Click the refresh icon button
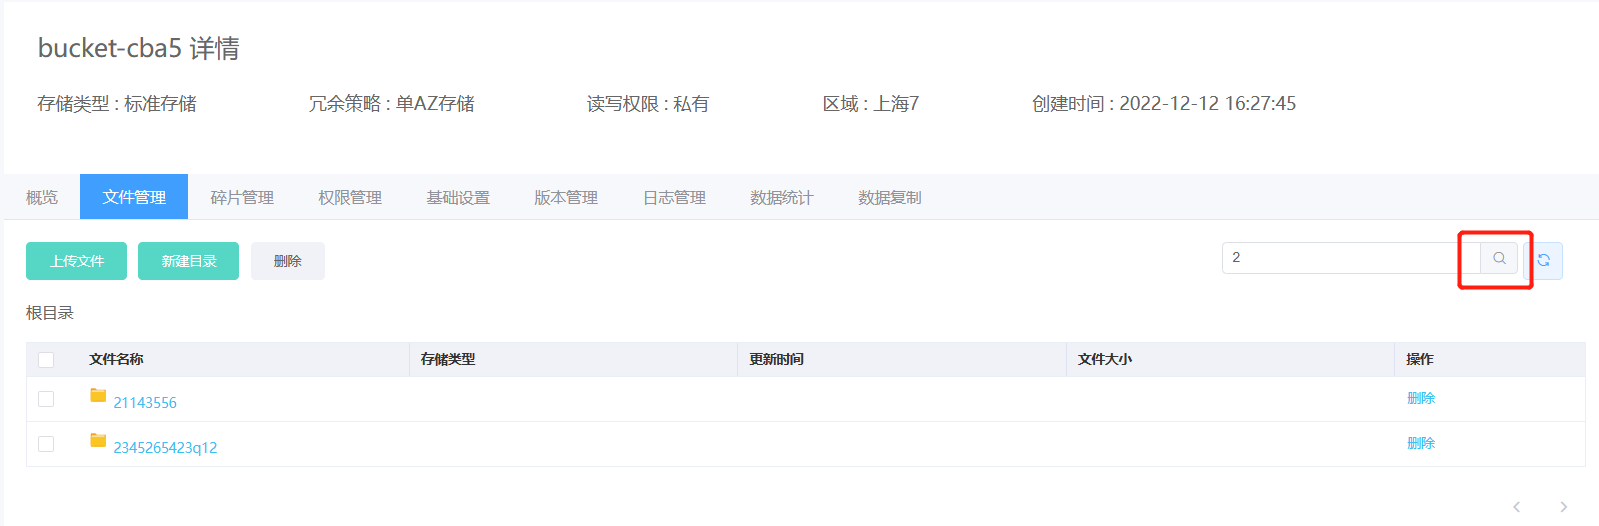The width and height of the screenshot is (1599, 526). [1544, 260]
